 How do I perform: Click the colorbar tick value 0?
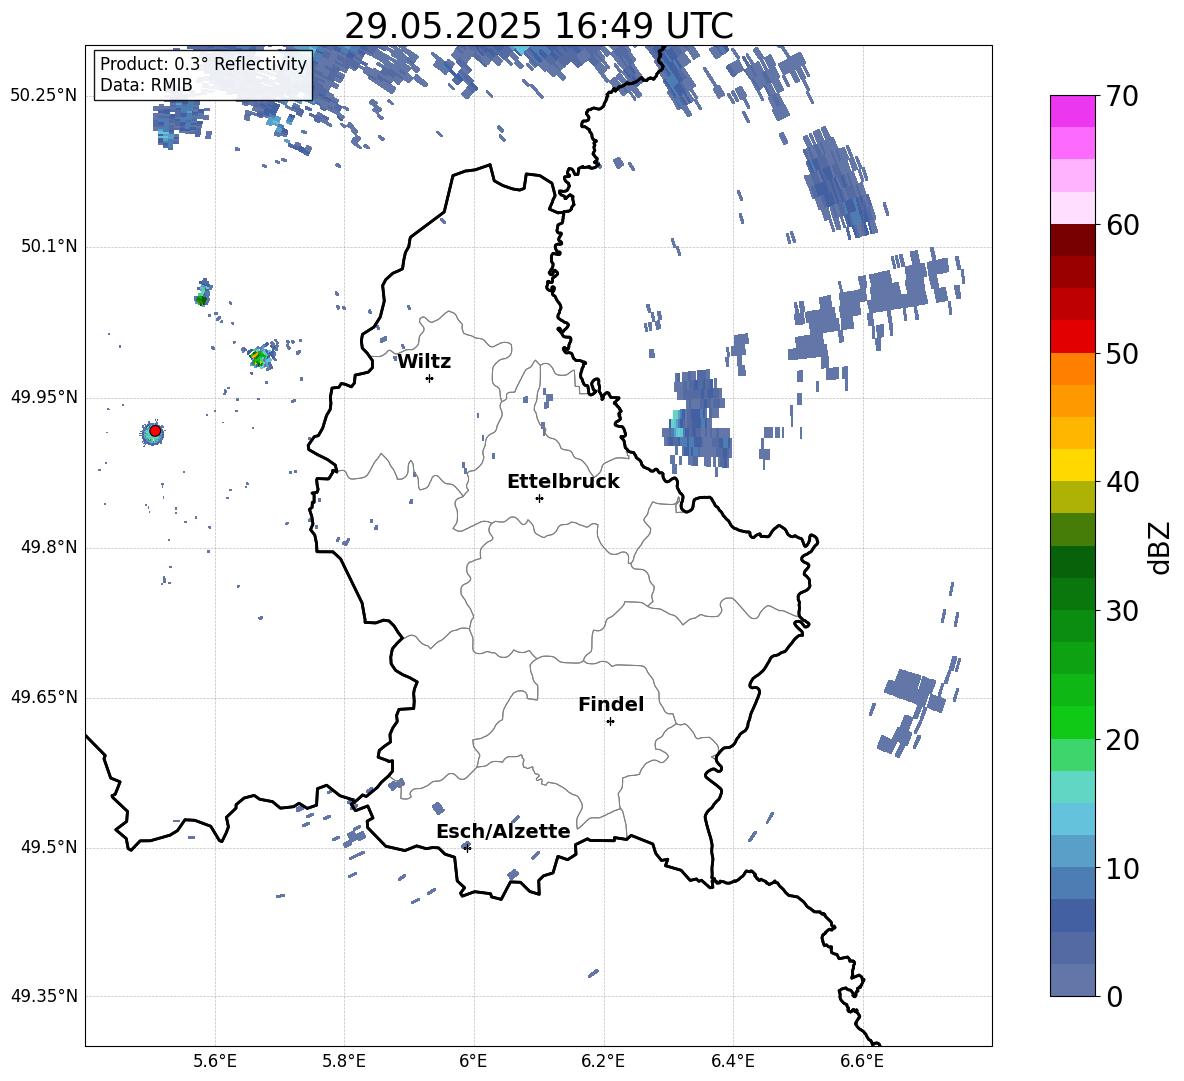click(x=1115, y=996)
